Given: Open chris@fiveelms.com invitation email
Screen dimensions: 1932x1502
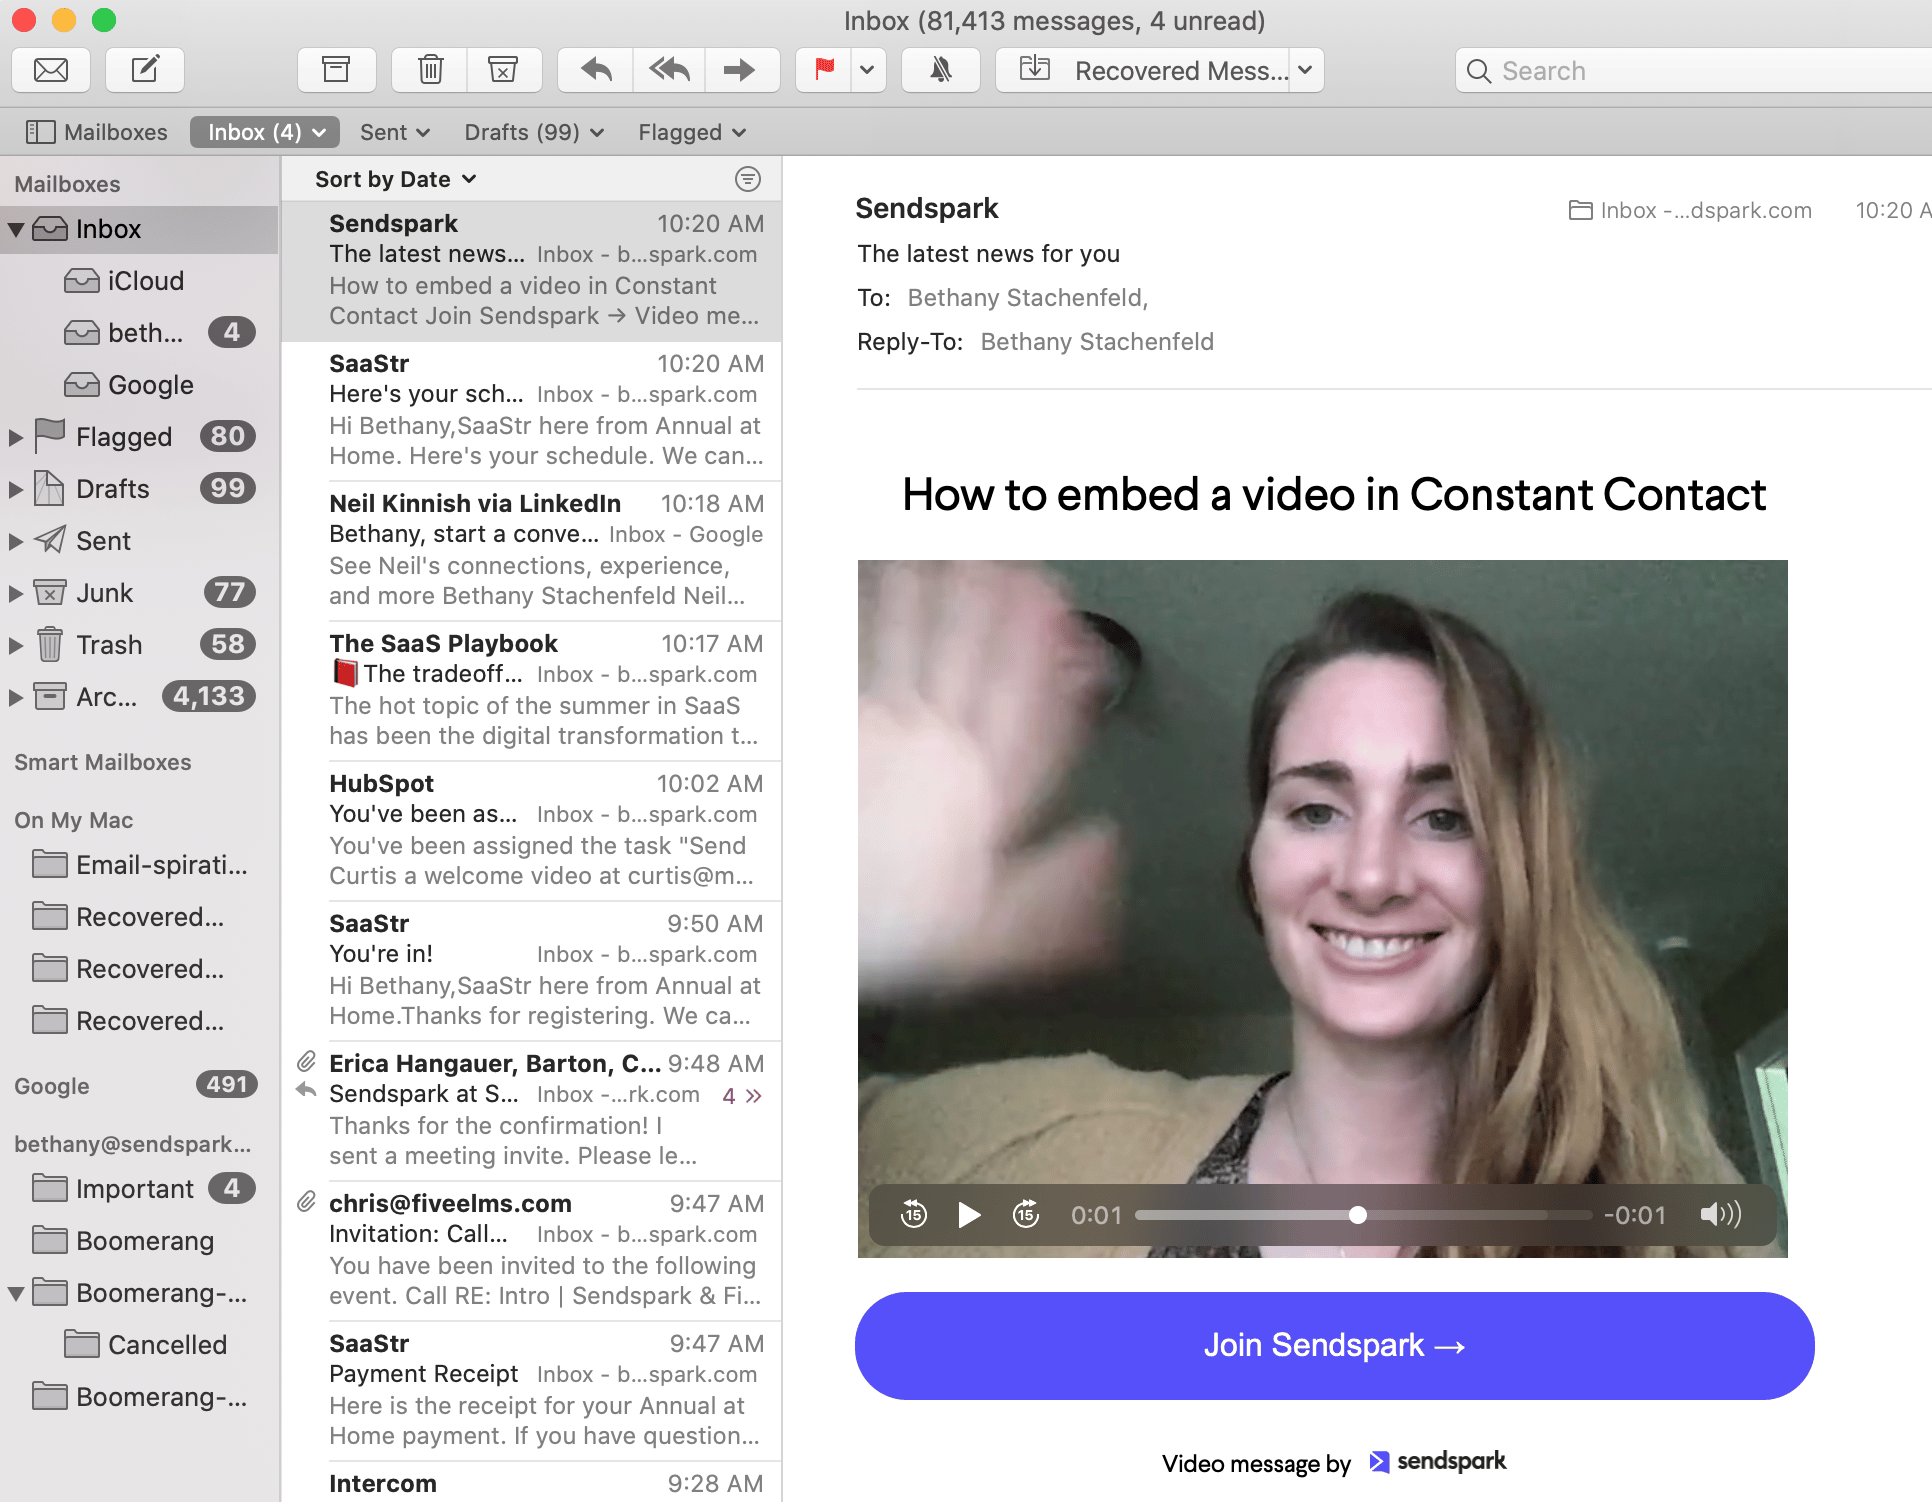Looking at the screenshot, I should pos(532,1251).
